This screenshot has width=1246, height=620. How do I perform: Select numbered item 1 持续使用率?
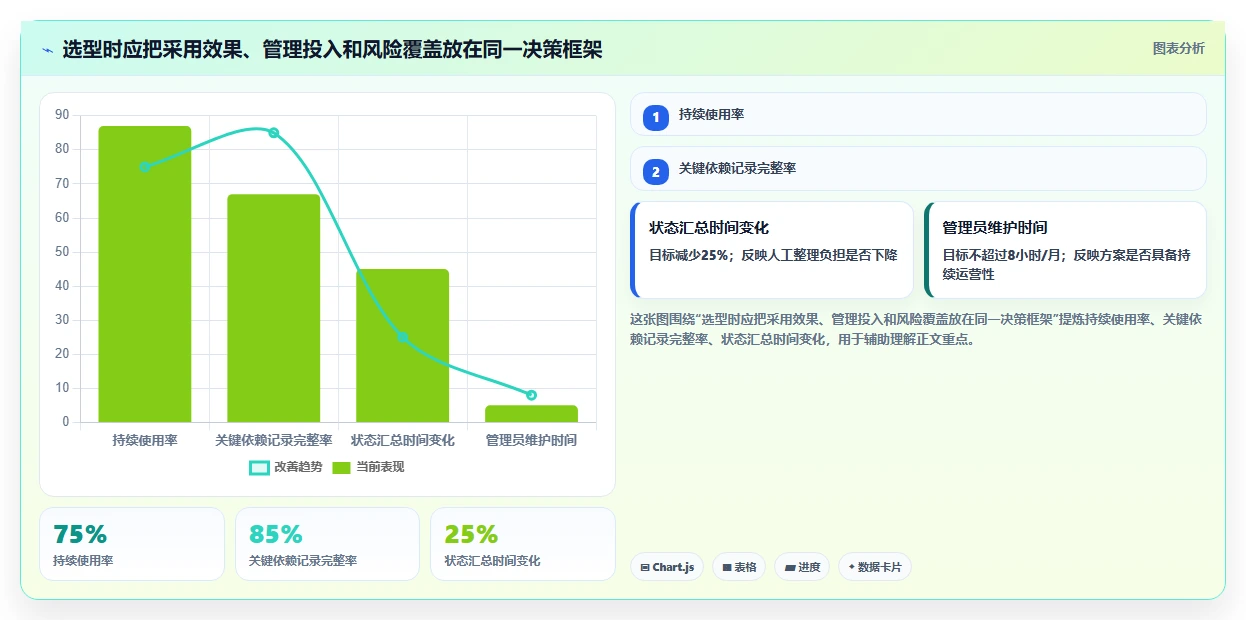918,114
